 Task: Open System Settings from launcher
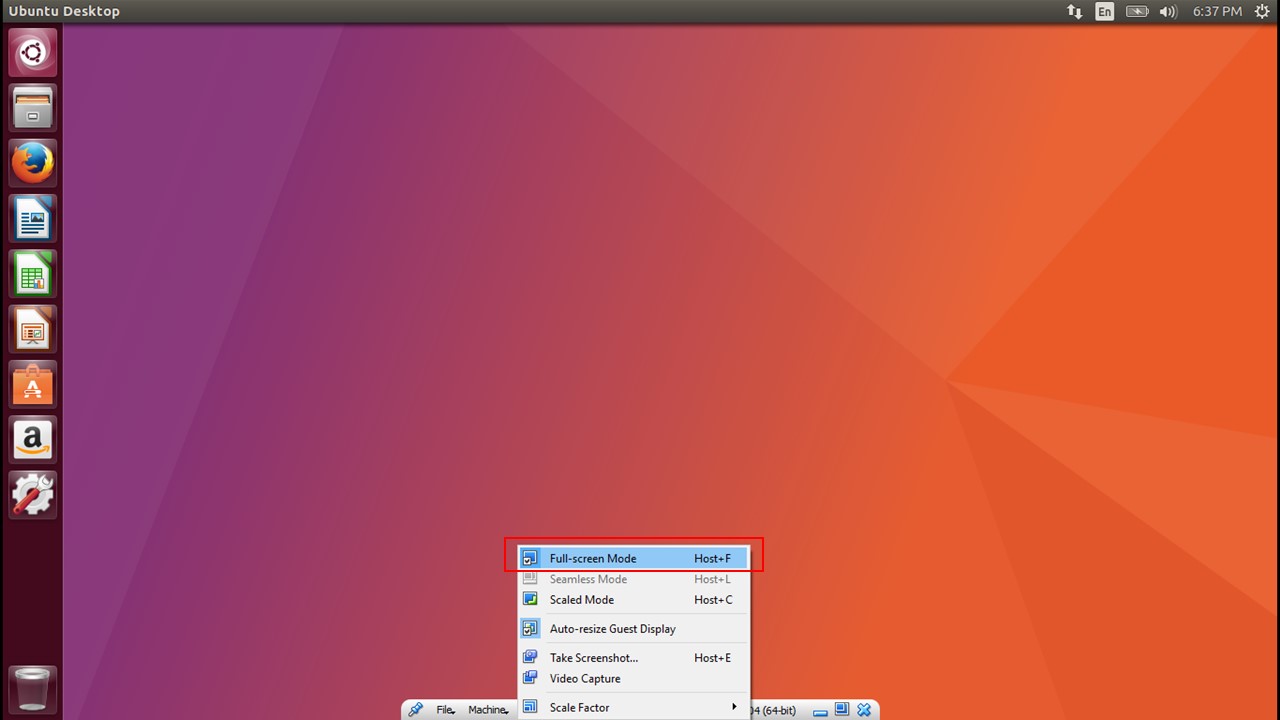(x=33, y=494)
